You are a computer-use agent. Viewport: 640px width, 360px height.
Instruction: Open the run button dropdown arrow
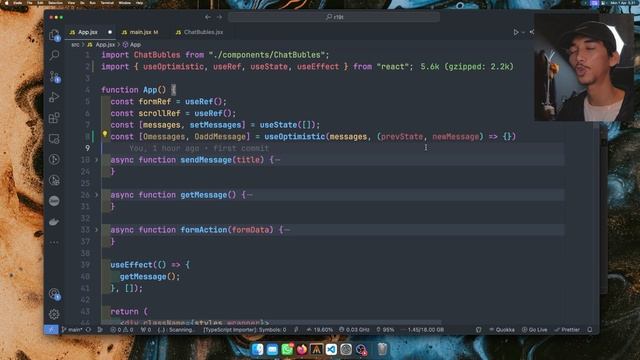pyautogui.click(x=523, y=32)
